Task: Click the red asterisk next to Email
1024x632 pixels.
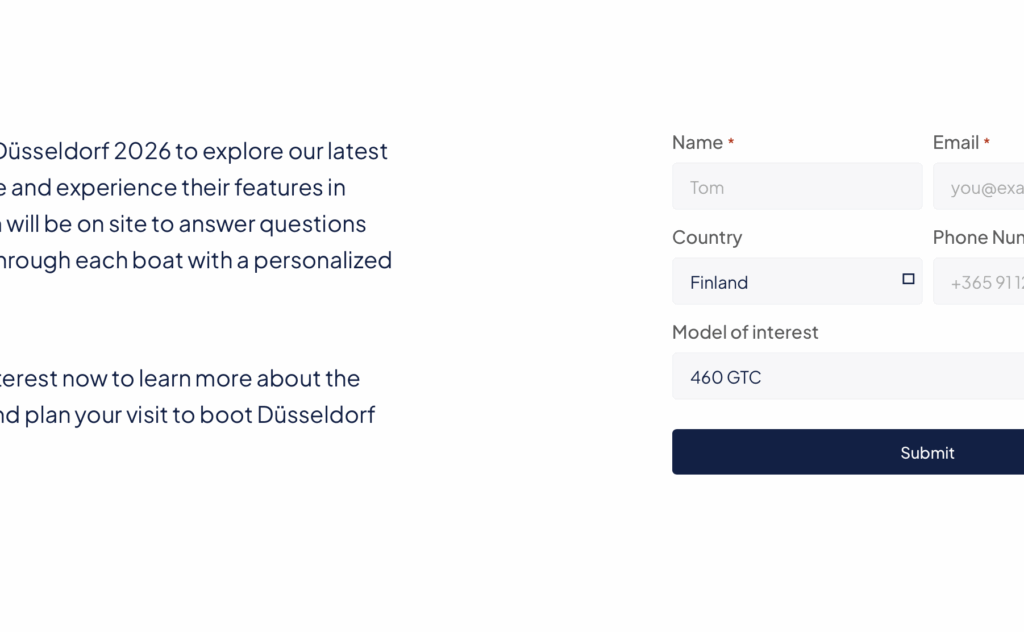Action: [x=987, y=143]
